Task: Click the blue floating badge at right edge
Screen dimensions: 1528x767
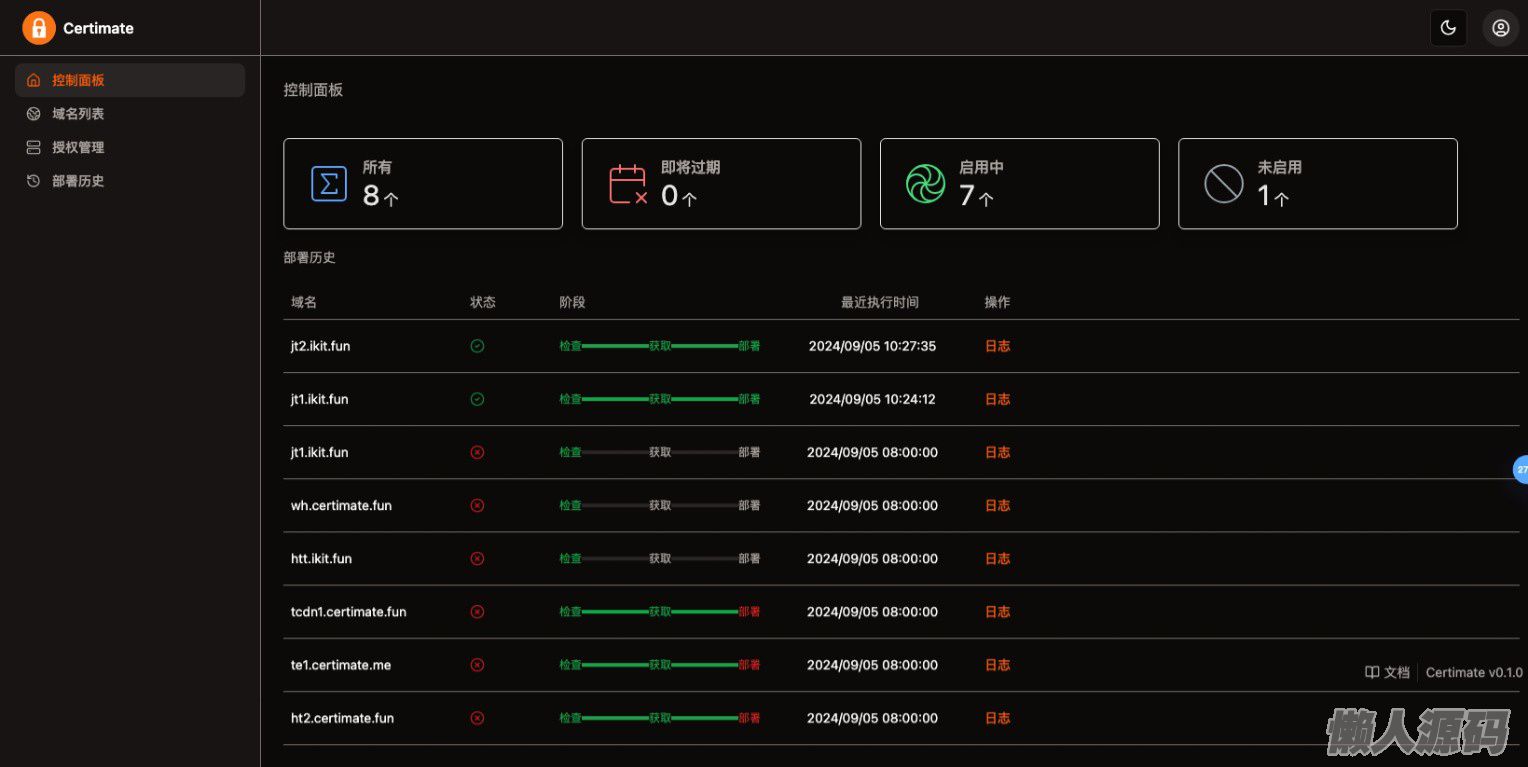Action: click(1521, 468)
